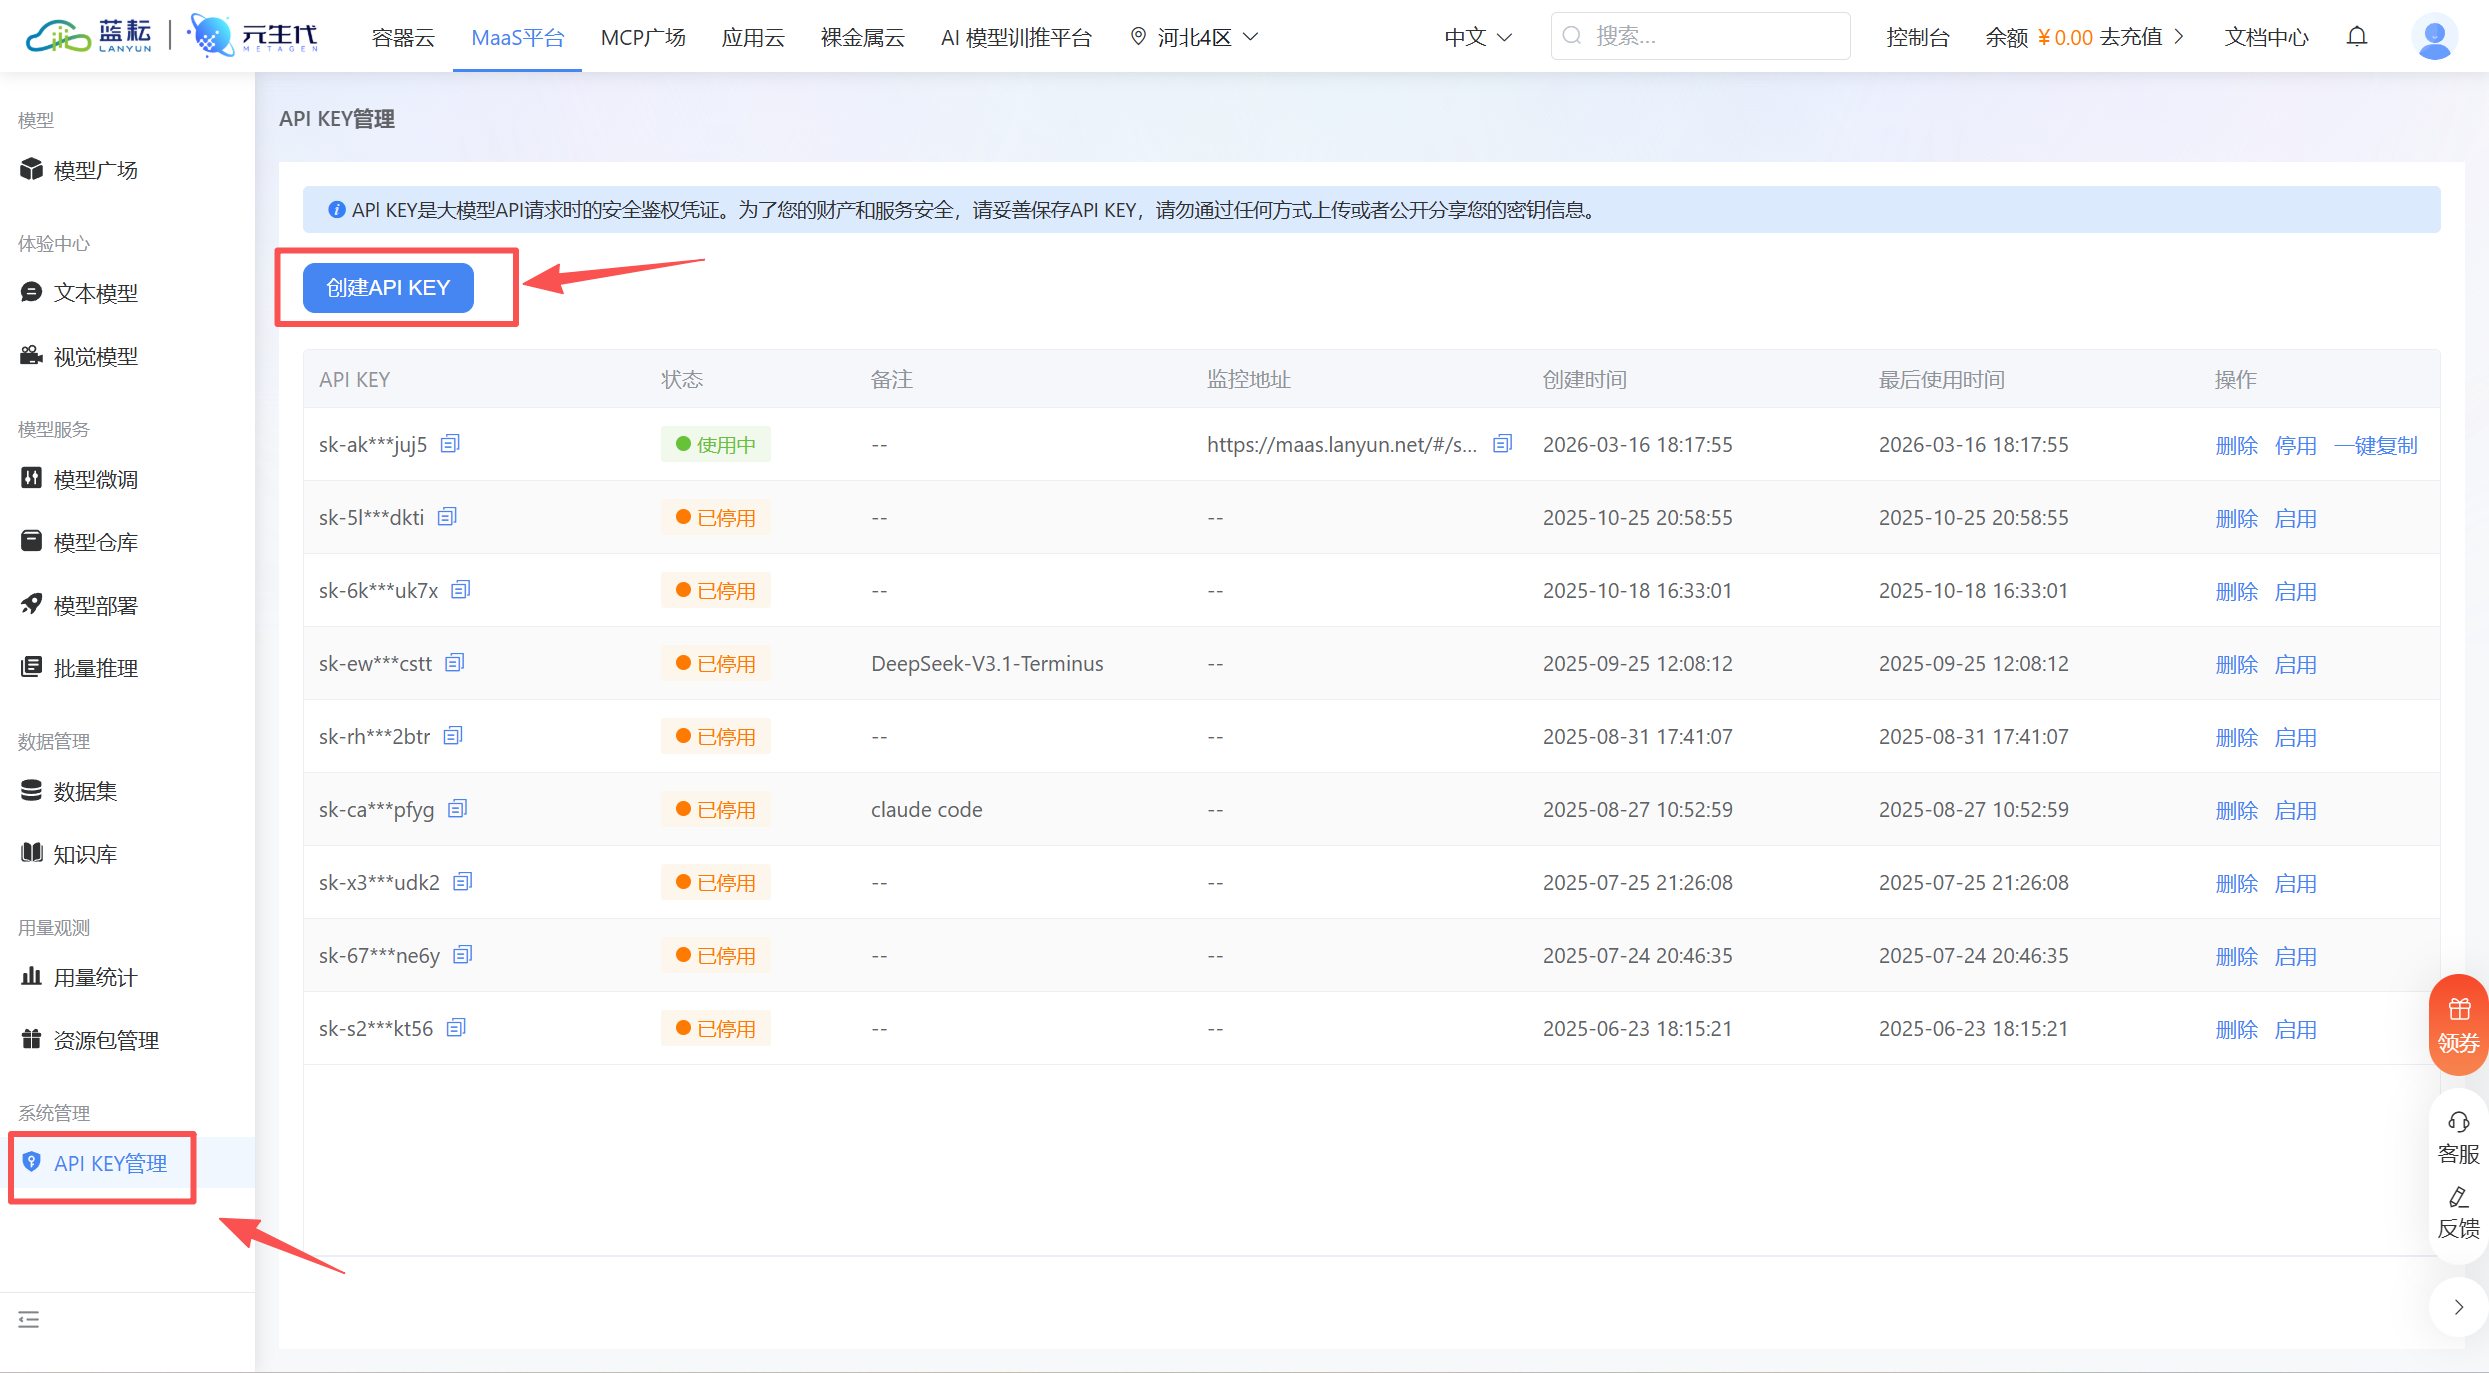
Task: Expand the 河北4区 region dropdown
Action: click(x=1193, y=36)
